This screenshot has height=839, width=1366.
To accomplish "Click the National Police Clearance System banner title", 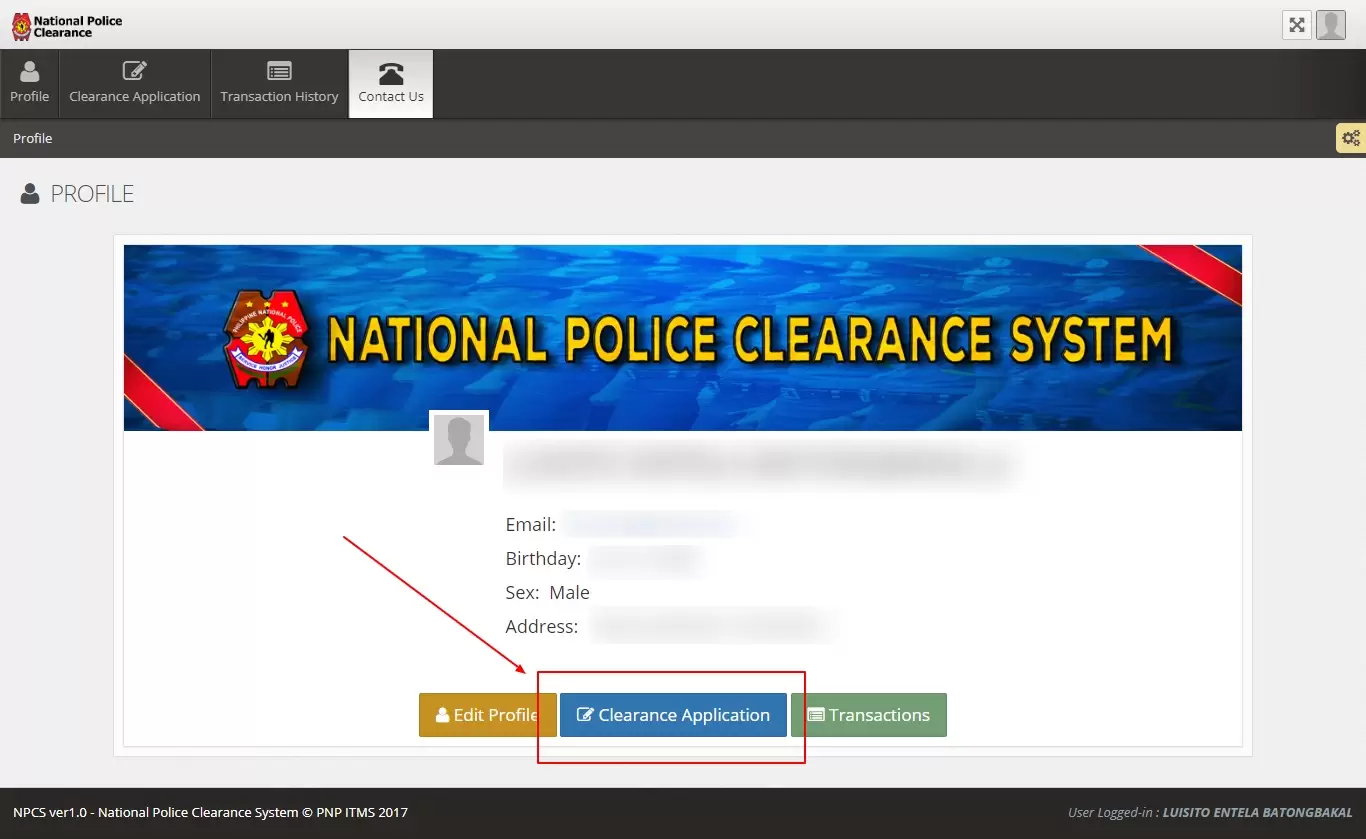I will coord(749,340).
